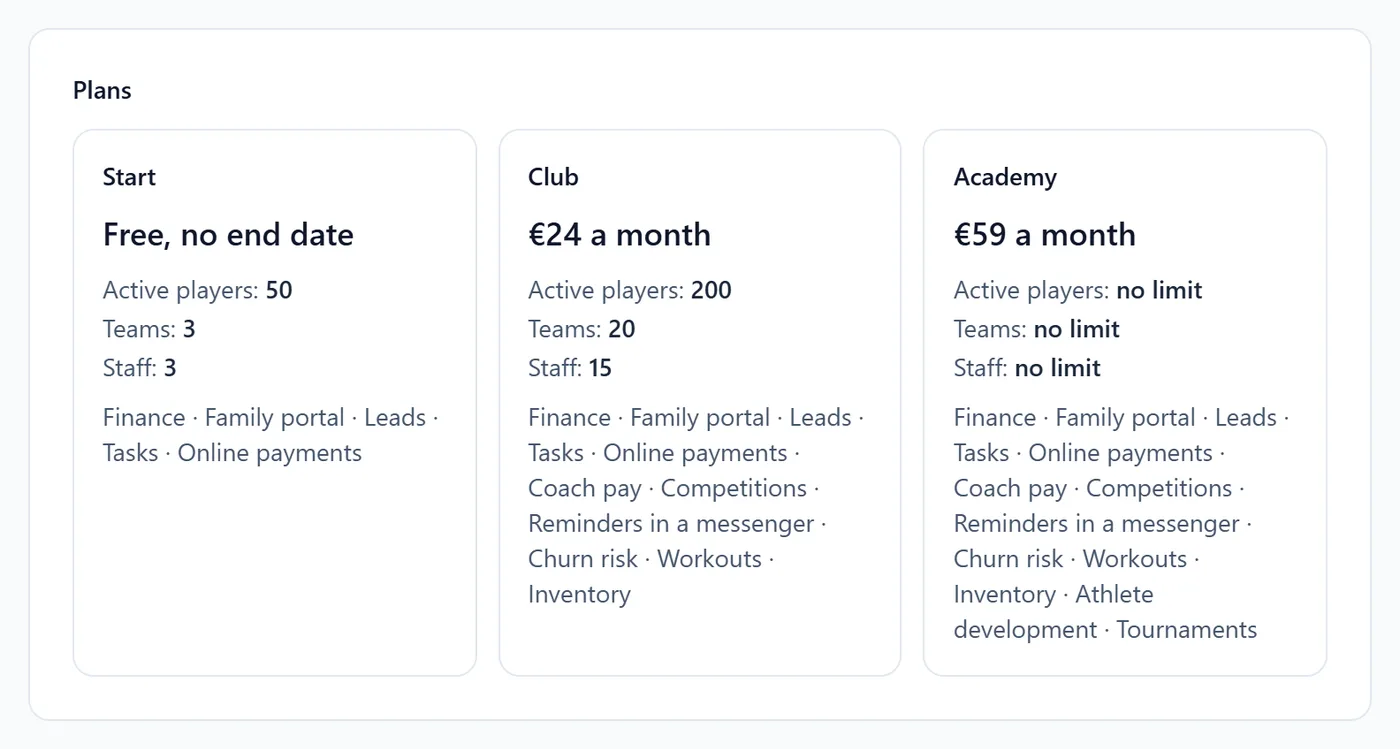
Task: Select Teams: 3 line in Start plan
Action: tap(149, 329)
